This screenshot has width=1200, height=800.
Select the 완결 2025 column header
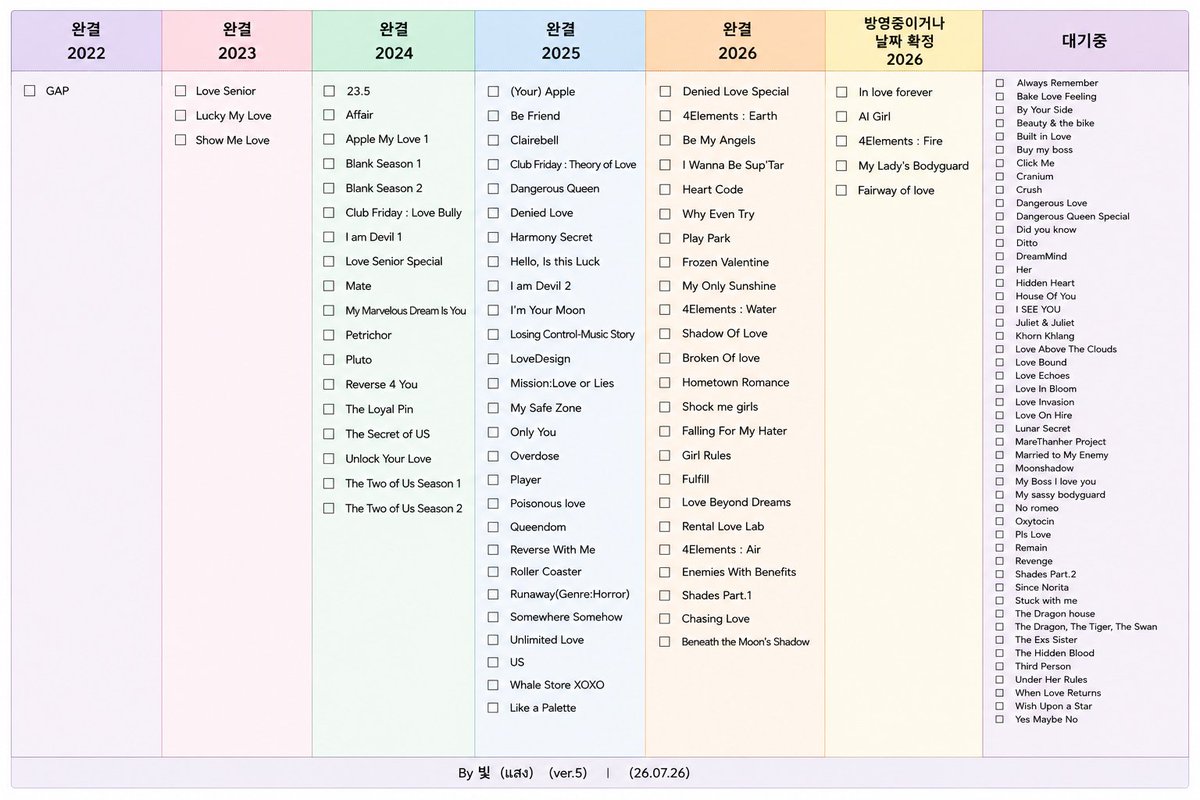tap(560, 41)
